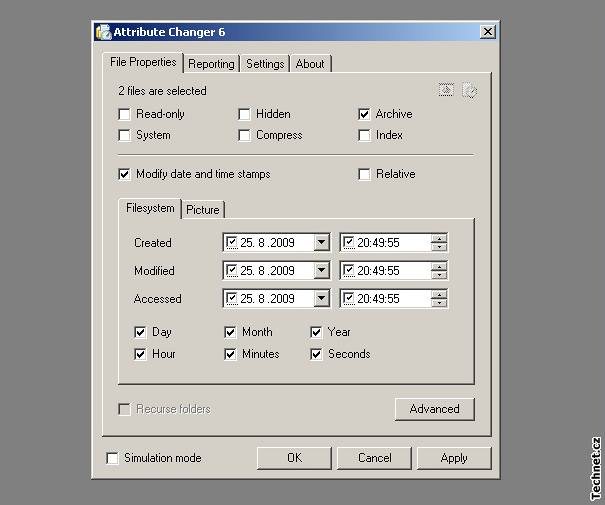Click the Advanced button
The width and height of the screenshot is (605, 505).
click(x=434, y=409)
